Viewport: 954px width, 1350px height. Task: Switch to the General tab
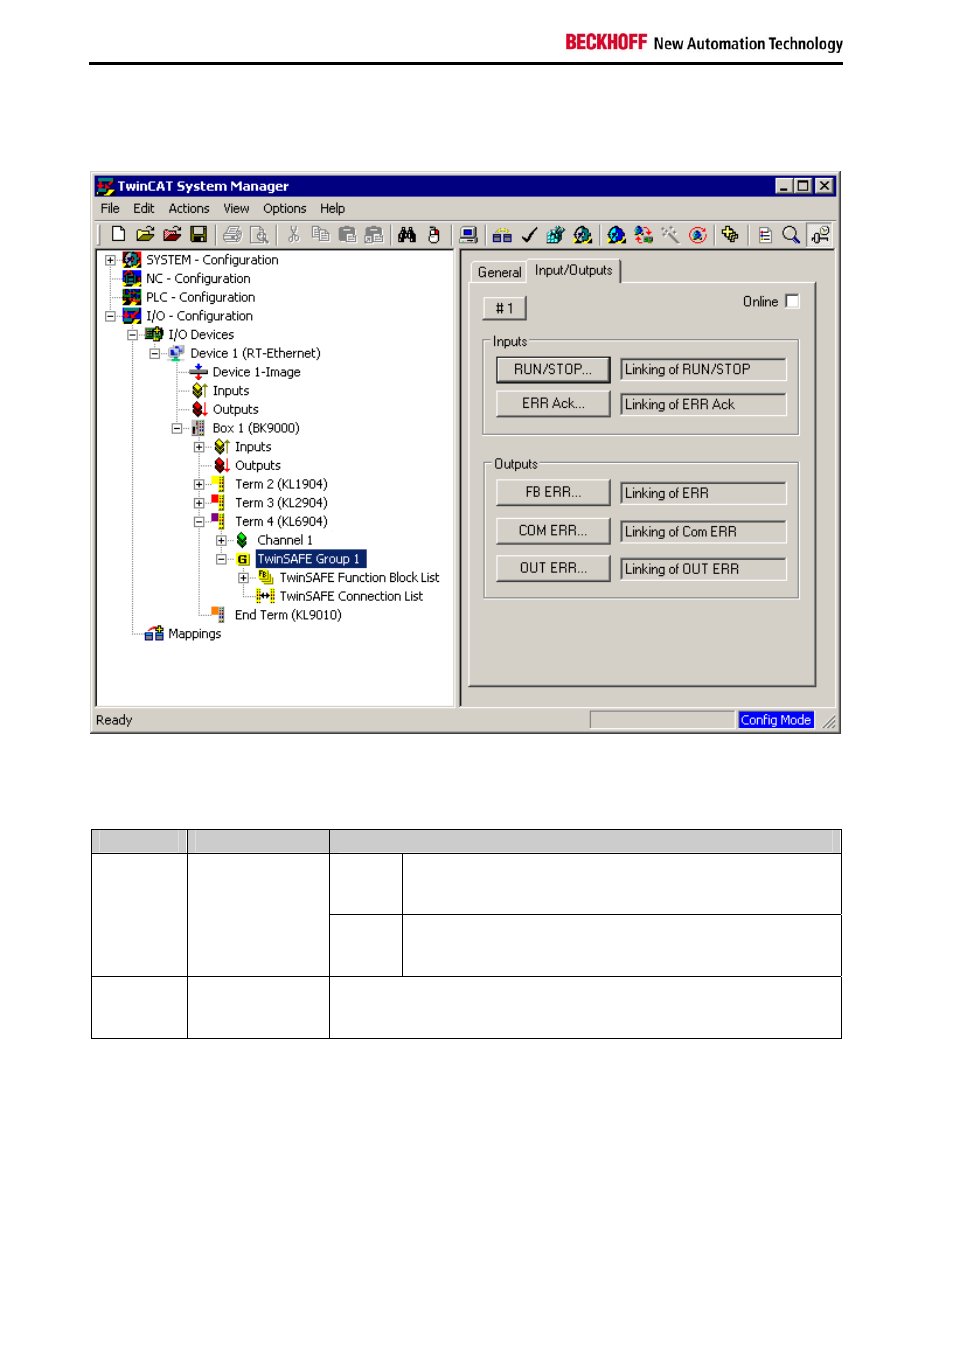pyautogui.click(x=499, y=272)
